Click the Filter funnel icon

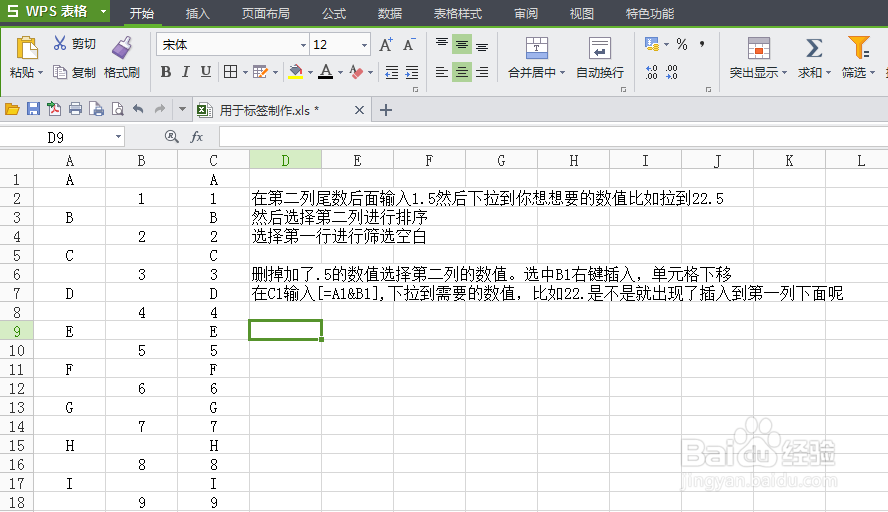858,48
